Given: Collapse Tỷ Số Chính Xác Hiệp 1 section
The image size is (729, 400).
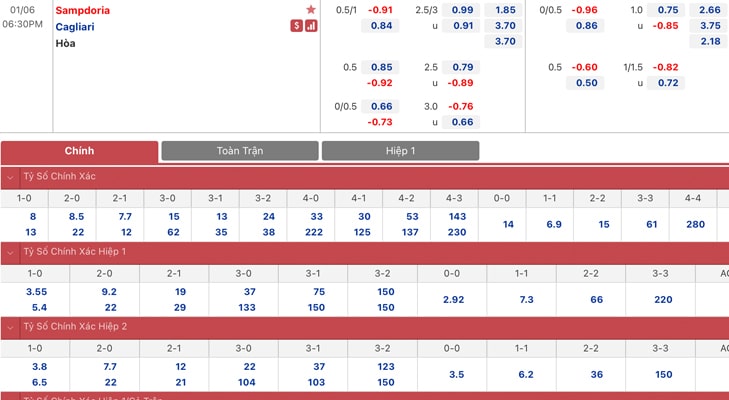Looking at the screenshot, I should click(10, 252).
